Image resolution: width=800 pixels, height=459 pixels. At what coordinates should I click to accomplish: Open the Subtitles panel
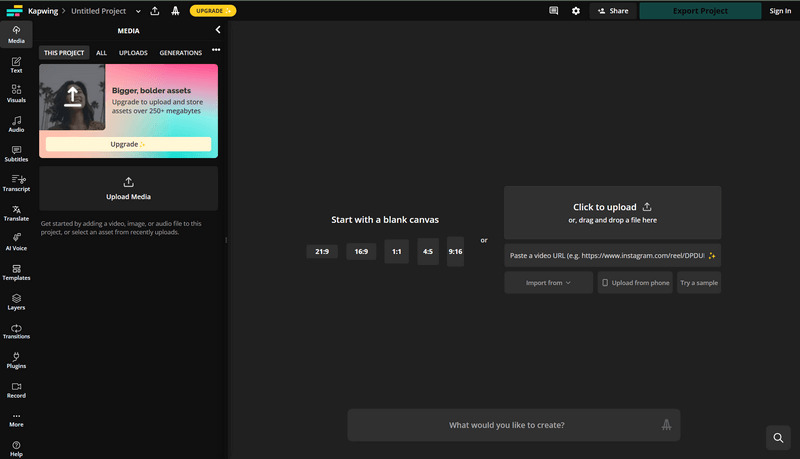(16, 154)
